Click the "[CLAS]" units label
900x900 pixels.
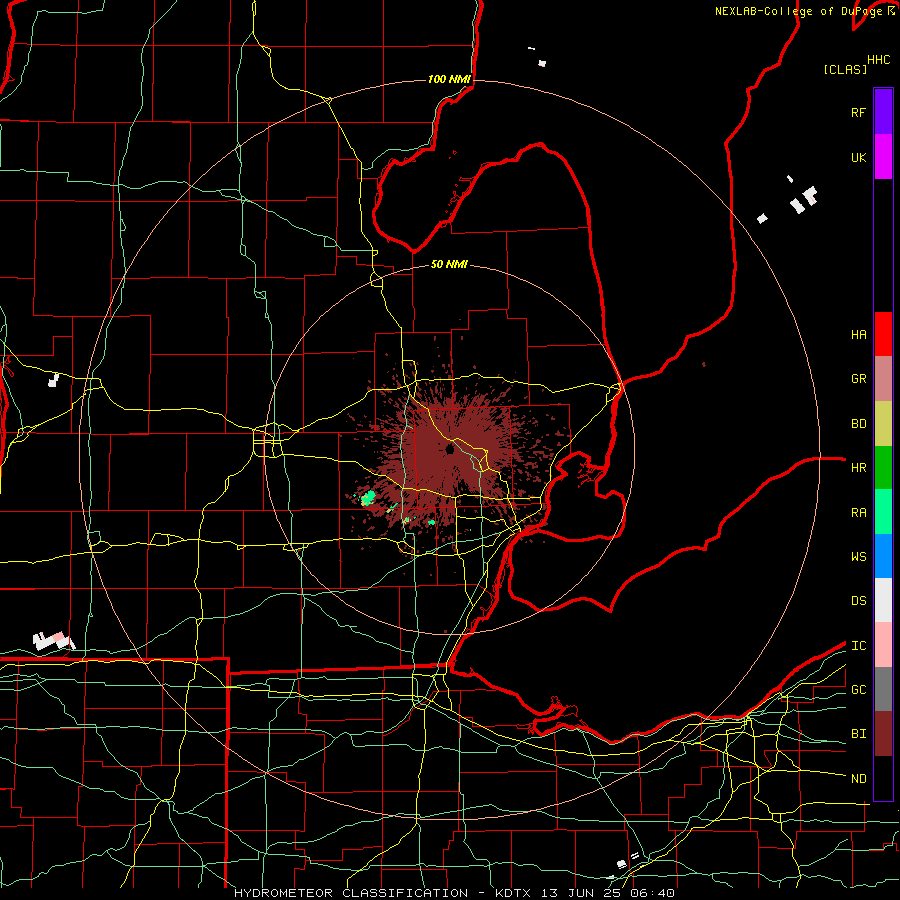[x=845, y=69]
